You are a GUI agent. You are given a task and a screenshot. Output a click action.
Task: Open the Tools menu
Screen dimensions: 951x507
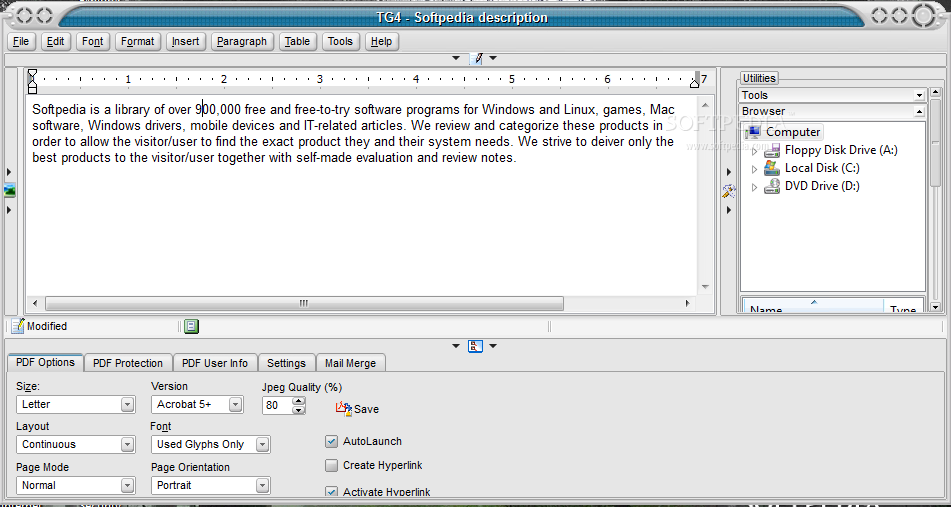[x=340, y=41]
